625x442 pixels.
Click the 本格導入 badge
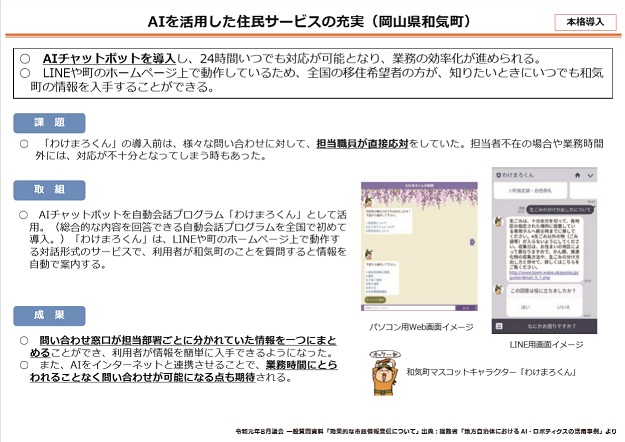click(585, 22)
